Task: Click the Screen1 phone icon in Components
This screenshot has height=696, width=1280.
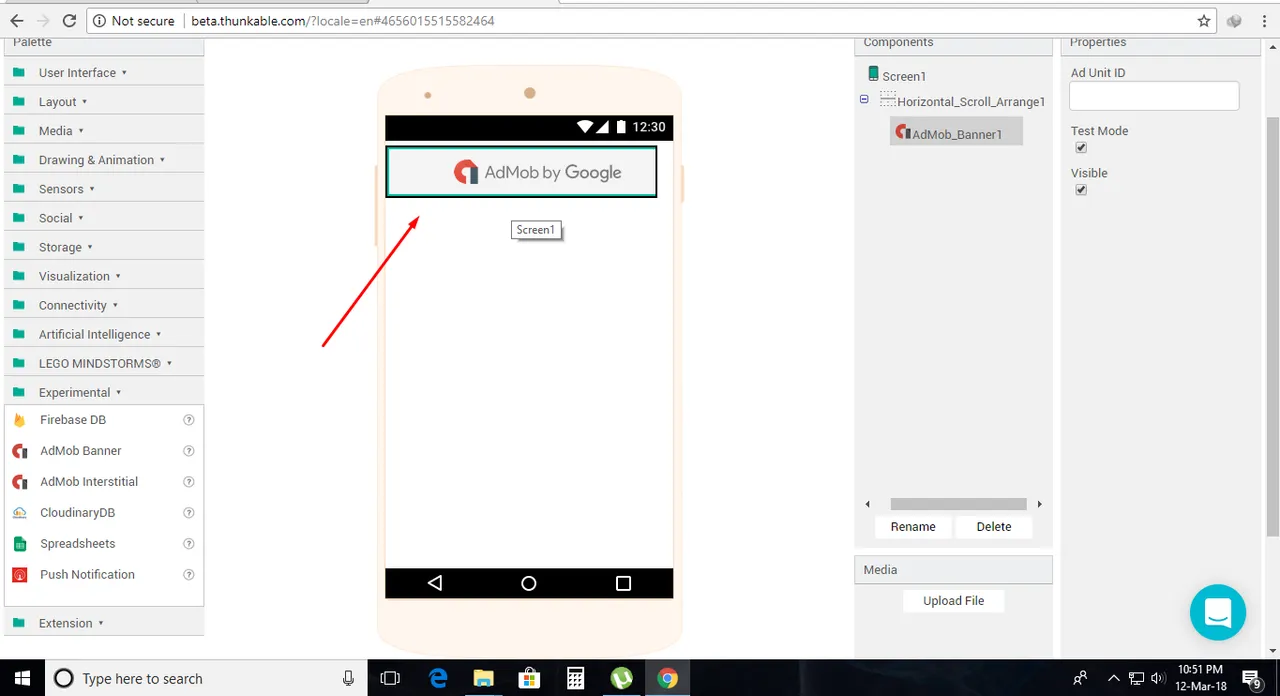Action: tap(873, 74)
